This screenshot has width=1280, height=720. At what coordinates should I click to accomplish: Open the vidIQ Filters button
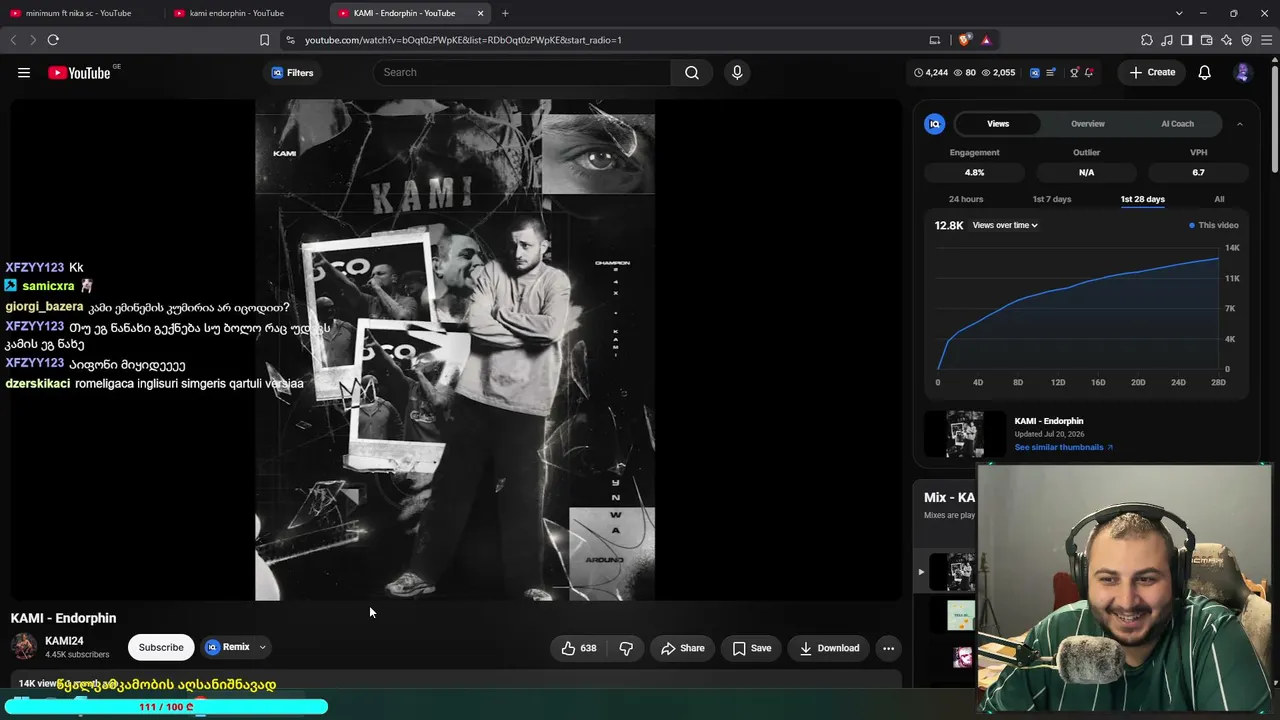click(x=292, y=72)
